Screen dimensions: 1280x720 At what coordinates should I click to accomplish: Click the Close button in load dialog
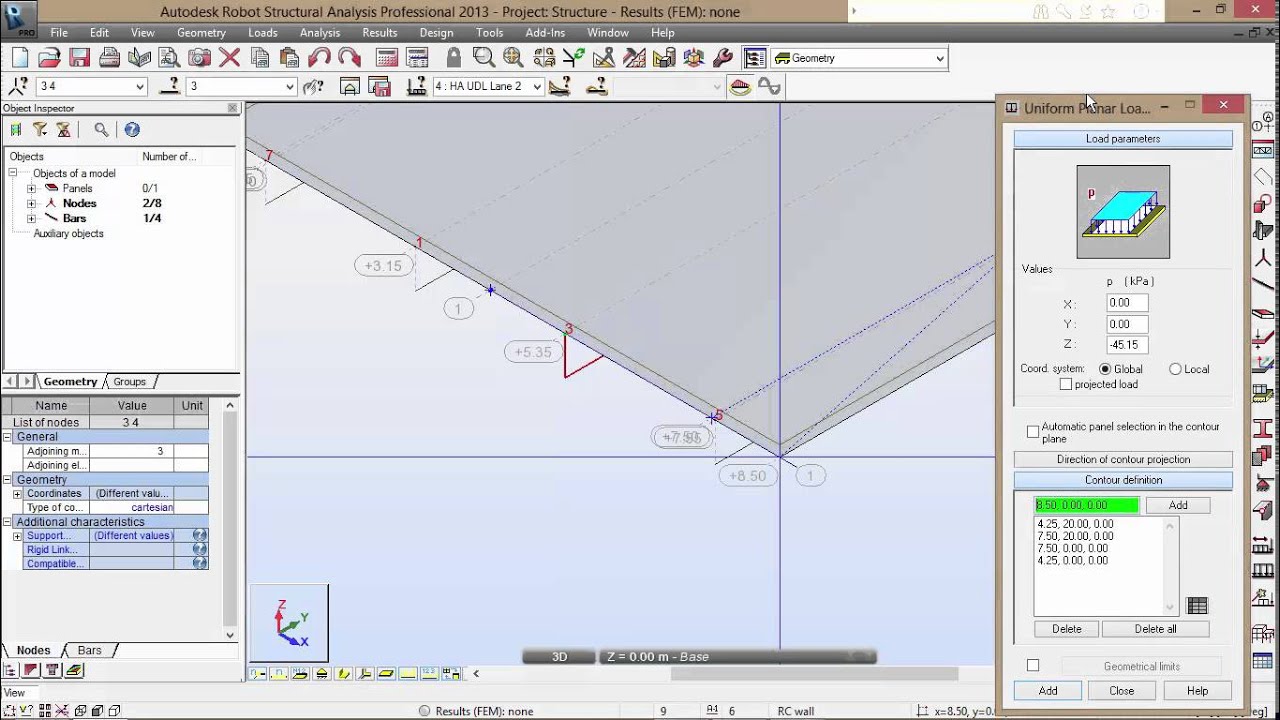pyautogui.click(x=1122, y=691)
